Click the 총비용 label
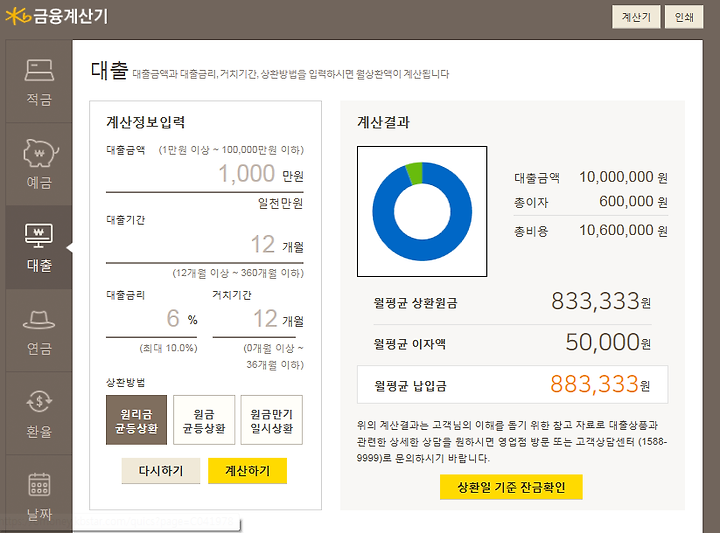This screenshot has width=720, height=533. tap(531, 231)
